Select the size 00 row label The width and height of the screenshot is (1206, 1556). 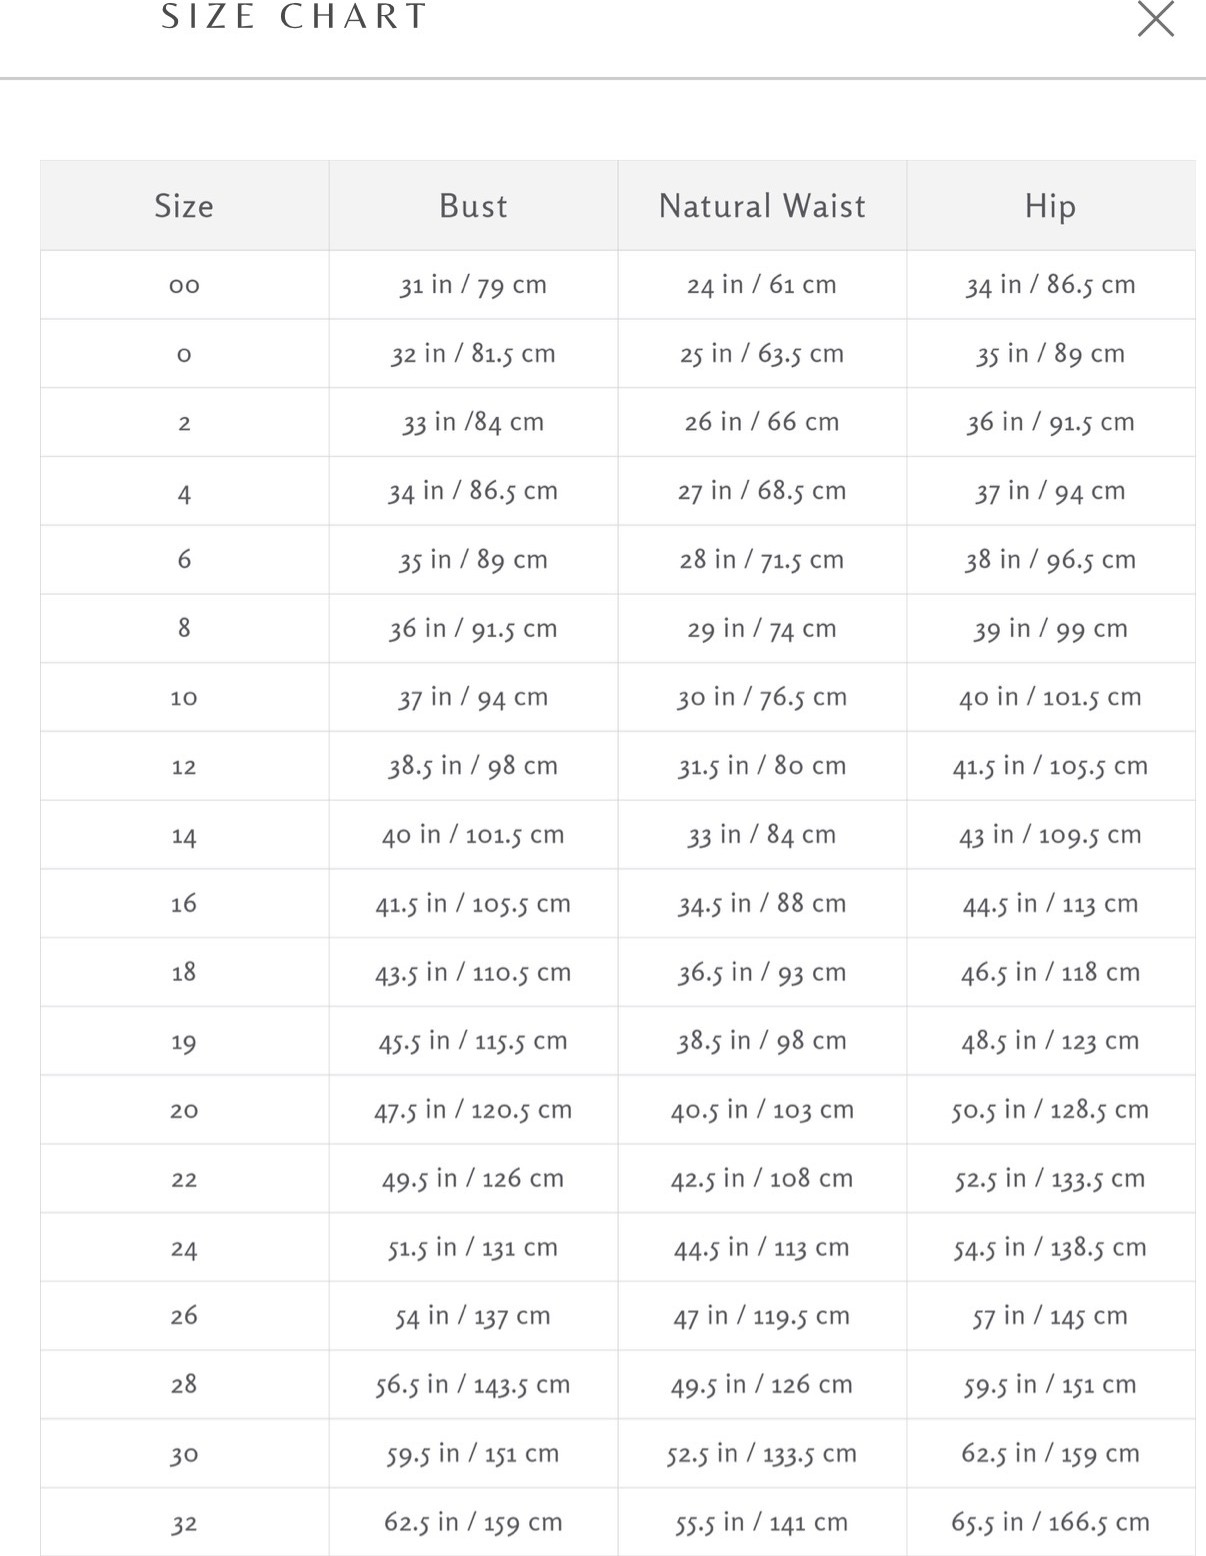pos(184,286)
